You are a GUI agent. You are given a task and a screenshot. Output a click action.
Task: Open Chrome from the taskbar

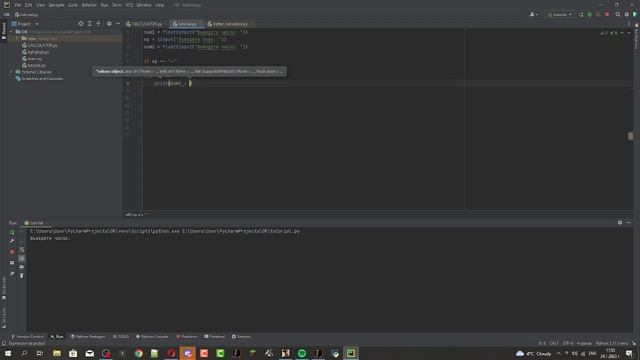(x=139, y=353)
